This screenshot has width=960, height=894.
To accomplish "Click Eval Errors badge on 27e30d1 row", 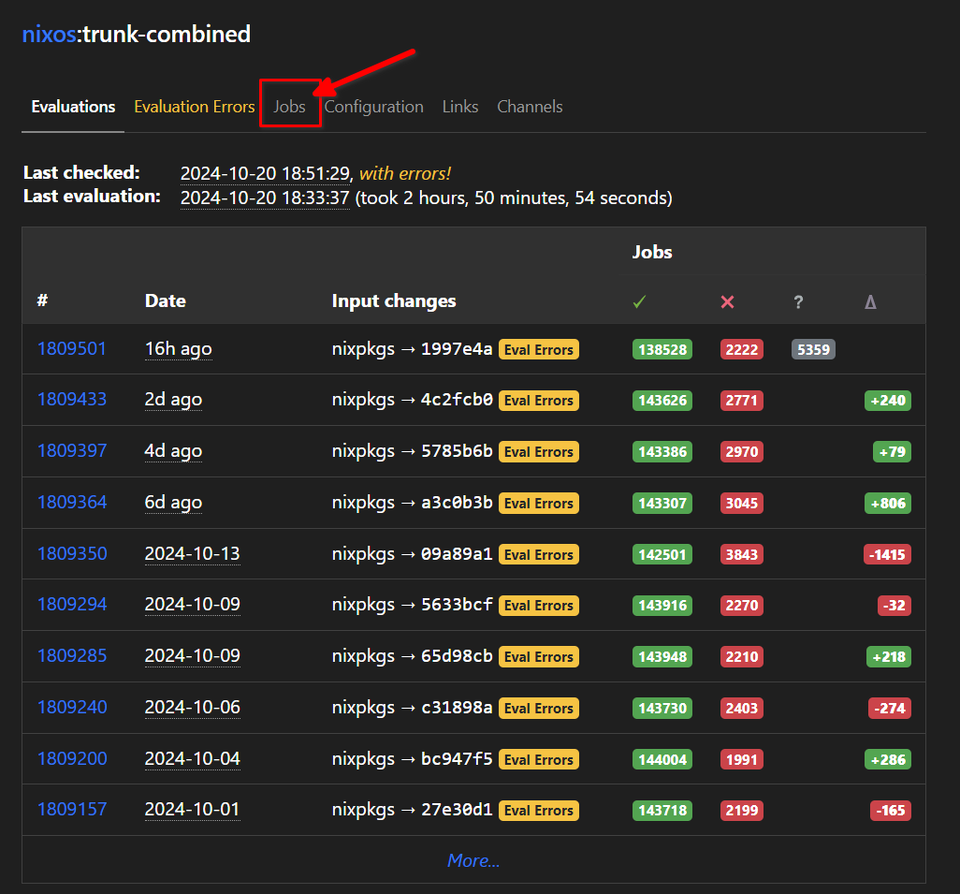I will click(x=539, y=810).
